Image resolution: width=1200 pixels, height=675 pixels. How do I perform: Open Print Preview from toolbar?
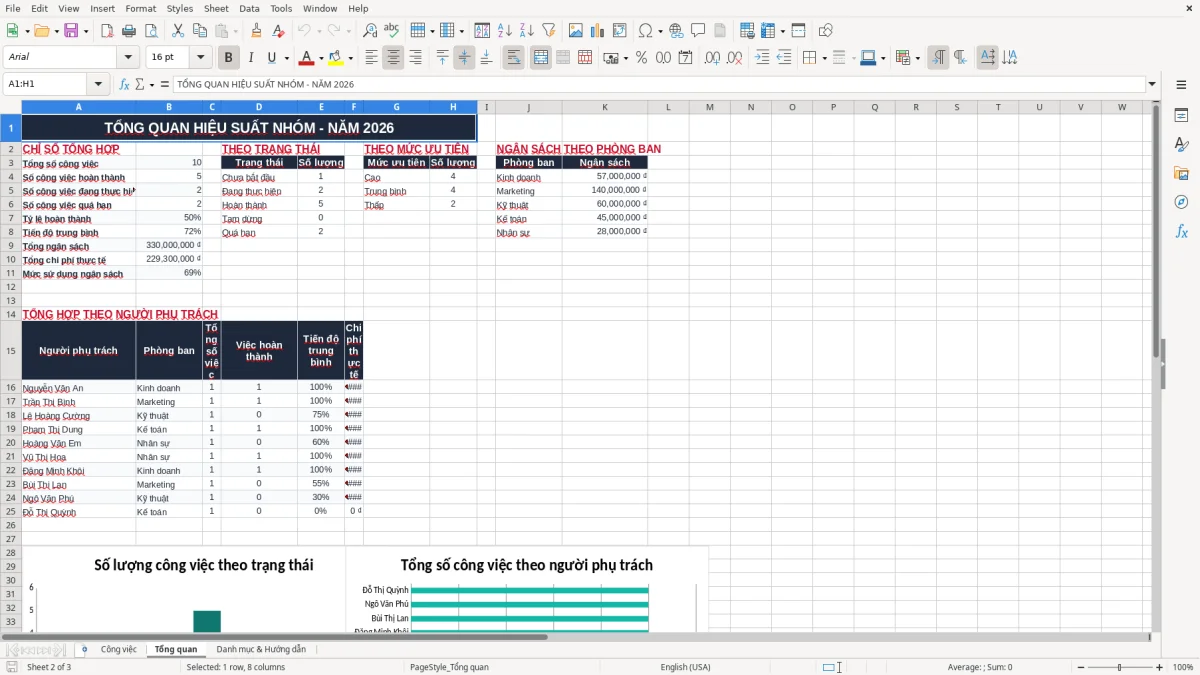[149, 31]
